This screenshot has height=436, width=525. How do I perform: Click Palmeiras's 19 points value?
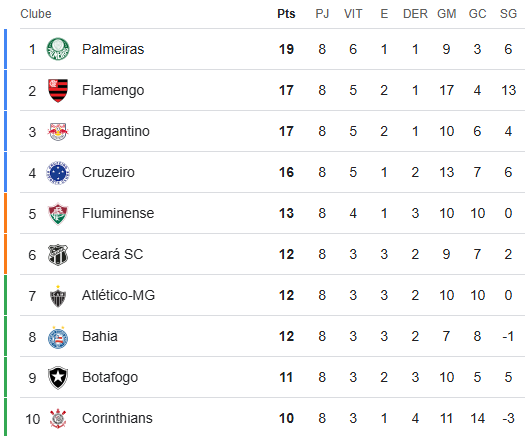[286, 49]
